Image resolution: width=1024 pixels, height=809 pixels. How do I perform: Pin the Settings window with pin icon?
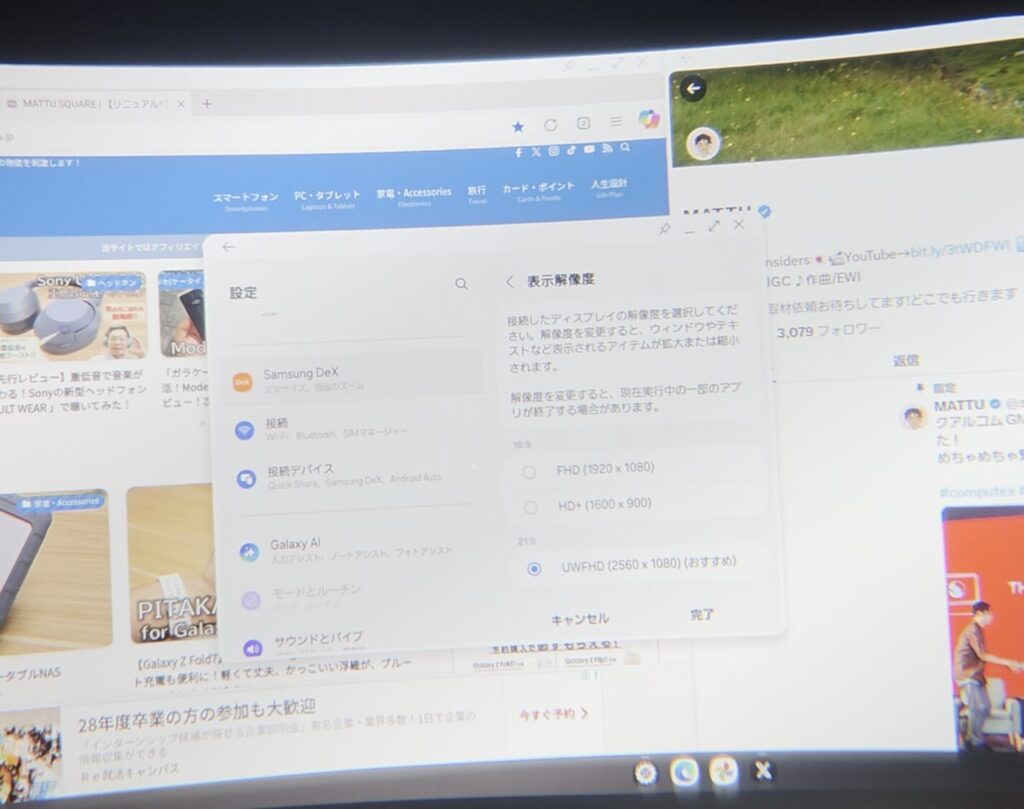(665, 229)
